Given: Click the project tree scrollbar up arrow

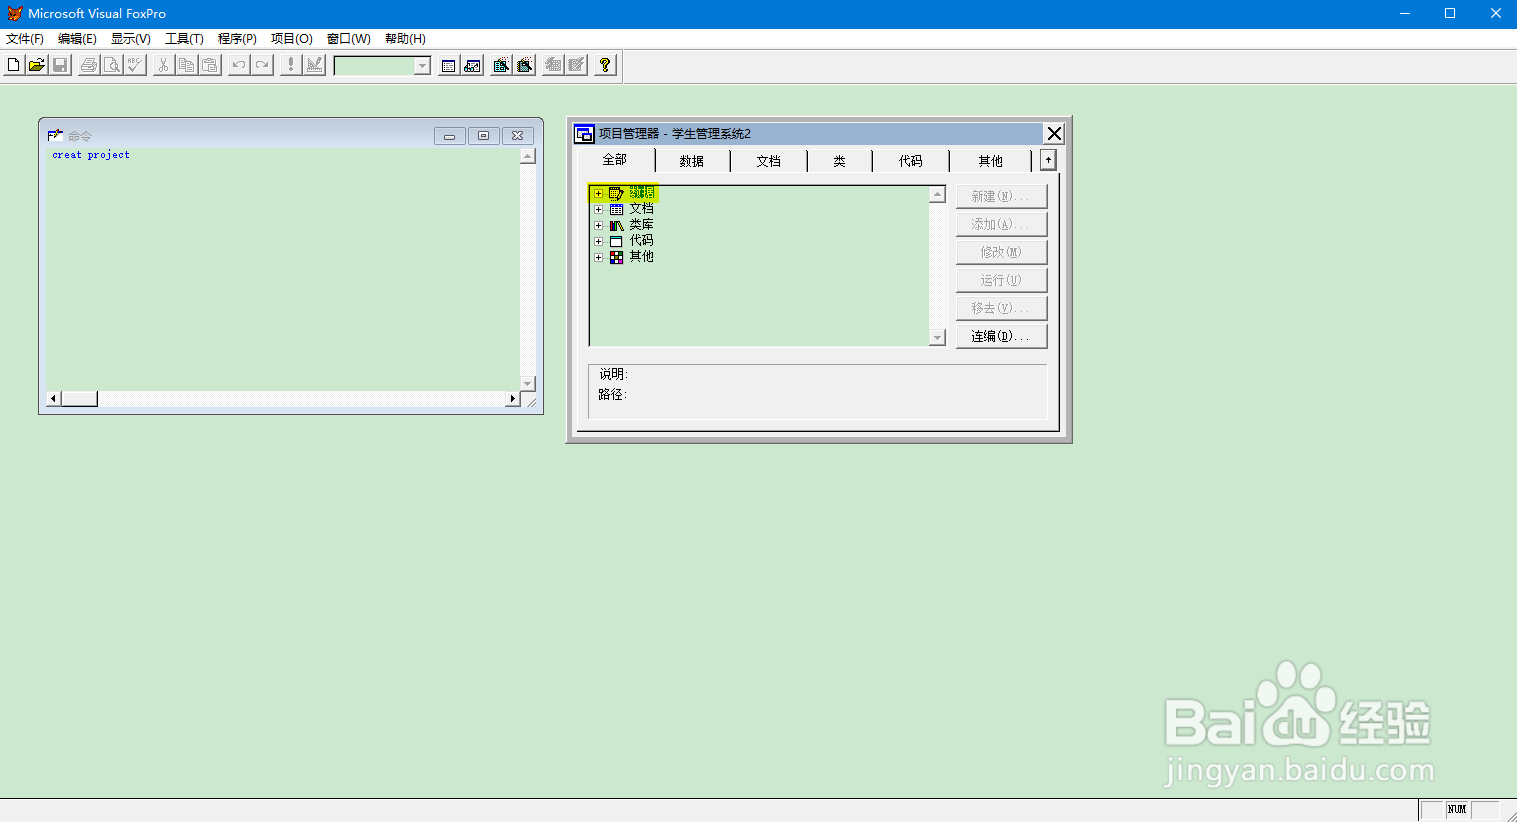Looking at the screenshot, I should point(937,195).
